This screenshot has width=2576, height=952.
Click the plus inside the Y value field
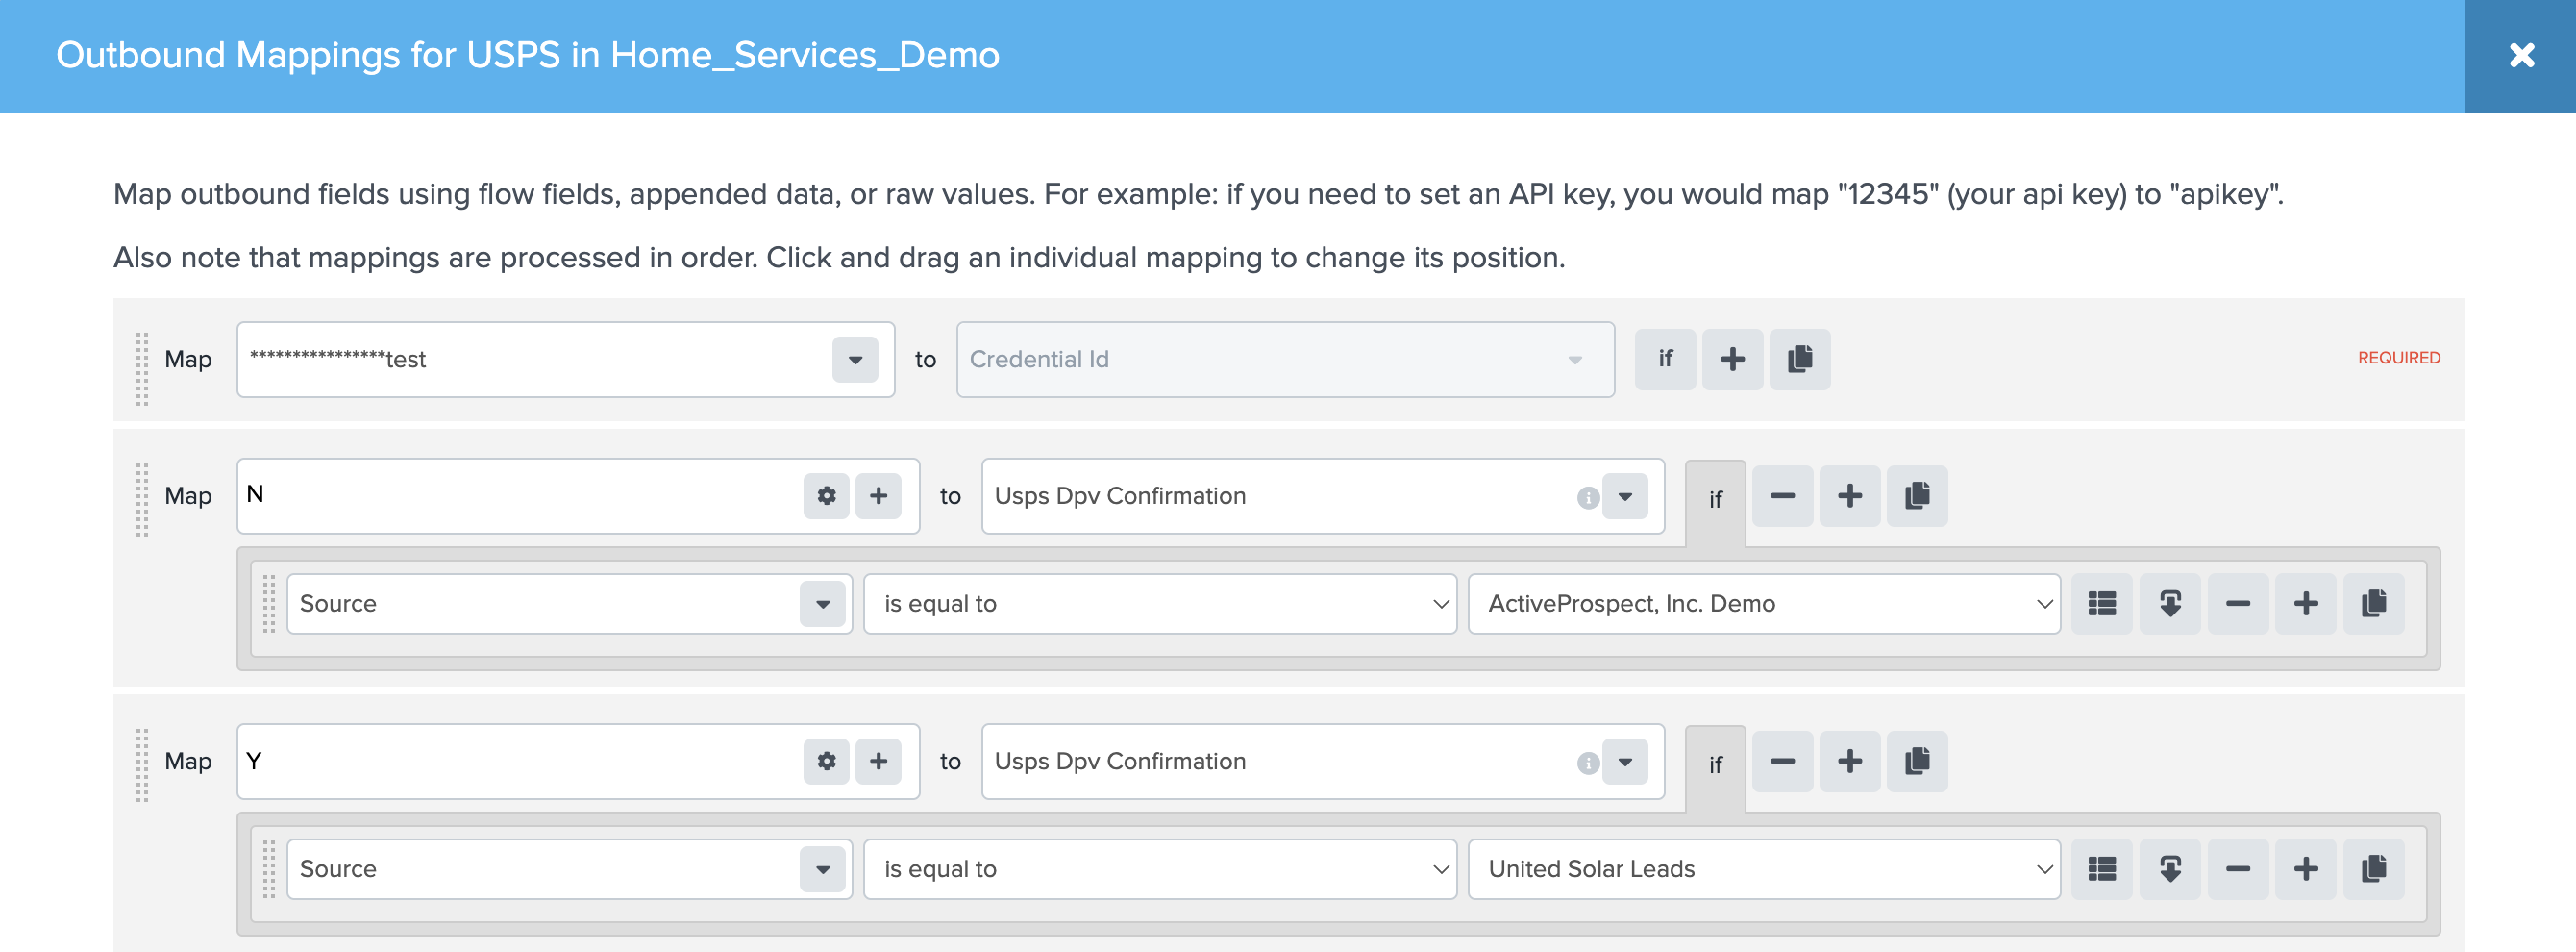point(878,762)
